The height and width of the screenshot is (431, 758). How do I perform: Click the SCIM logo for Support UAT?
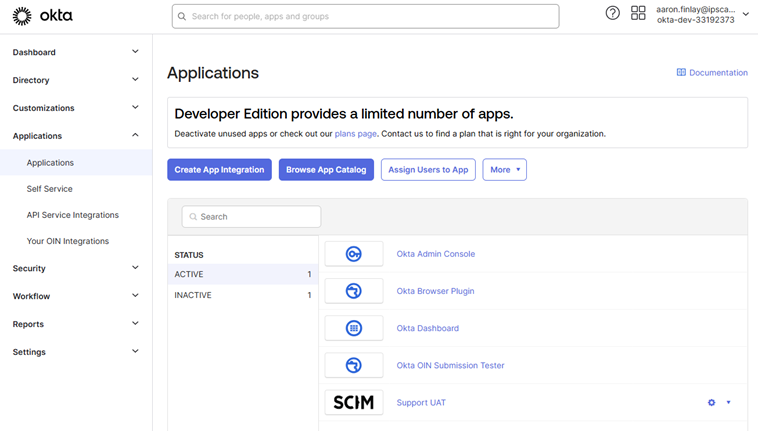[354, 402]
